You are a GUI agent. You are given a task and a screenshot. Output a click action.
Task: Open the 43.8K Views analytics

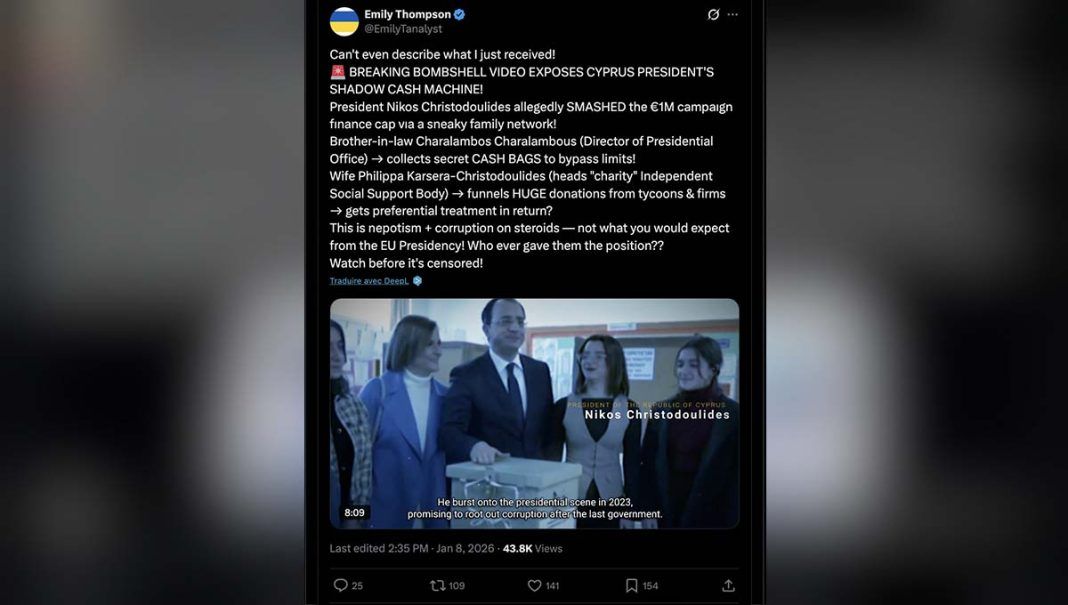(533, 548)
